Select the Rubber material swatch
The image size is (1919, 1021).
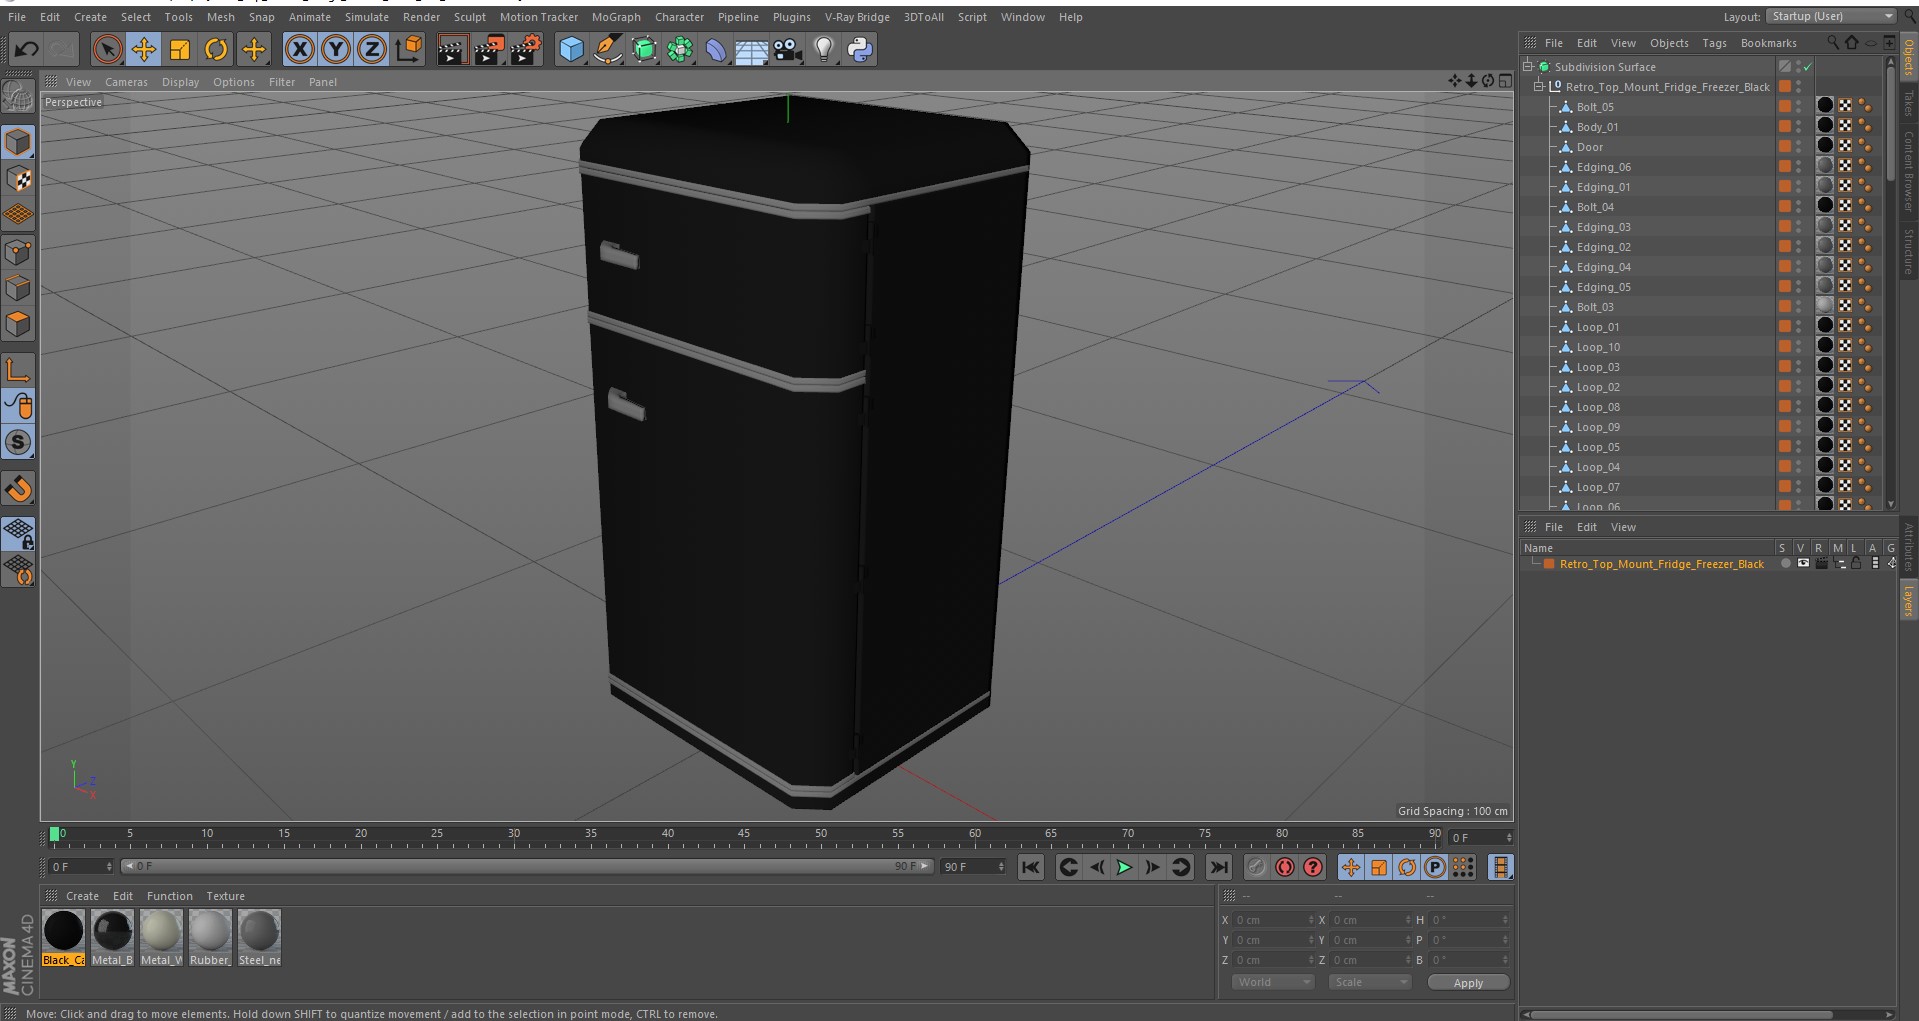pyautogui.click(x=210, y=938)
